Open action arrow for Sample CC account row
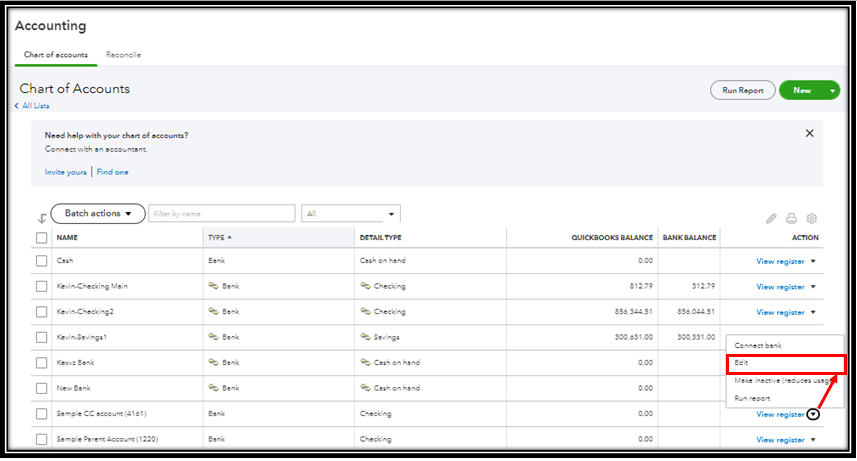 (x=813, y=415)
